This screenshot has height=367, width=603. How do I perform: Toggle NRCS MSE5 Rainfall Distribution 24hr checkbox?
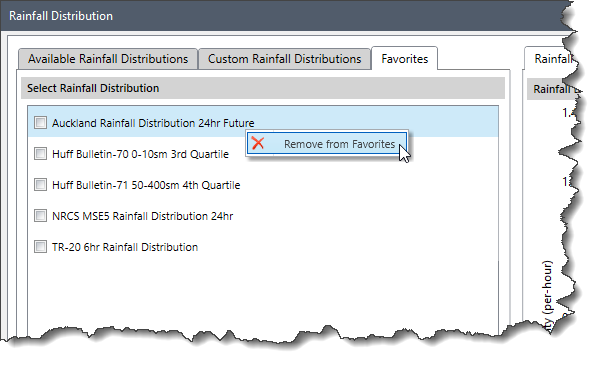click(x=40, y=216)
